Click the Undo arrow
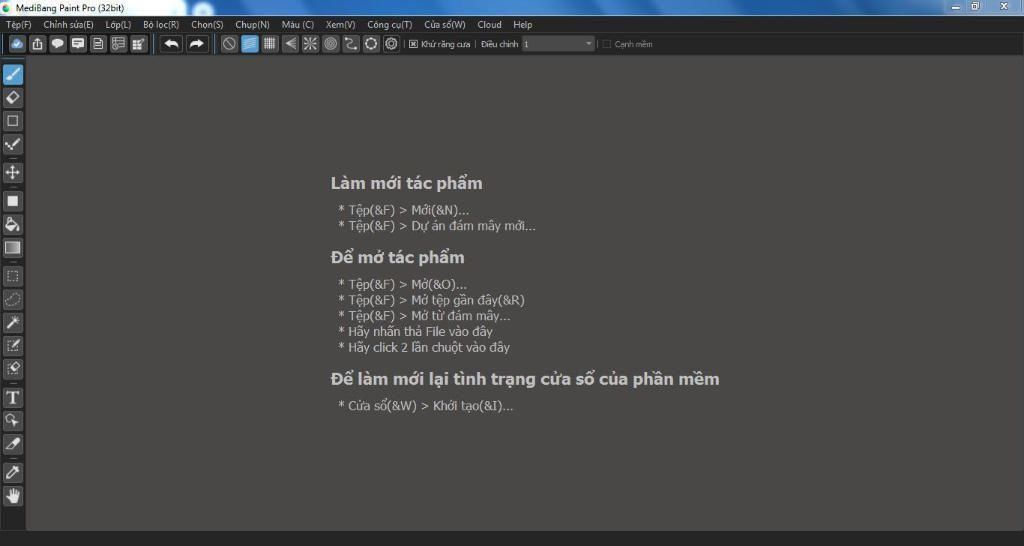The width and height of the screenshot is (1024, 546). tap(171, 44)
